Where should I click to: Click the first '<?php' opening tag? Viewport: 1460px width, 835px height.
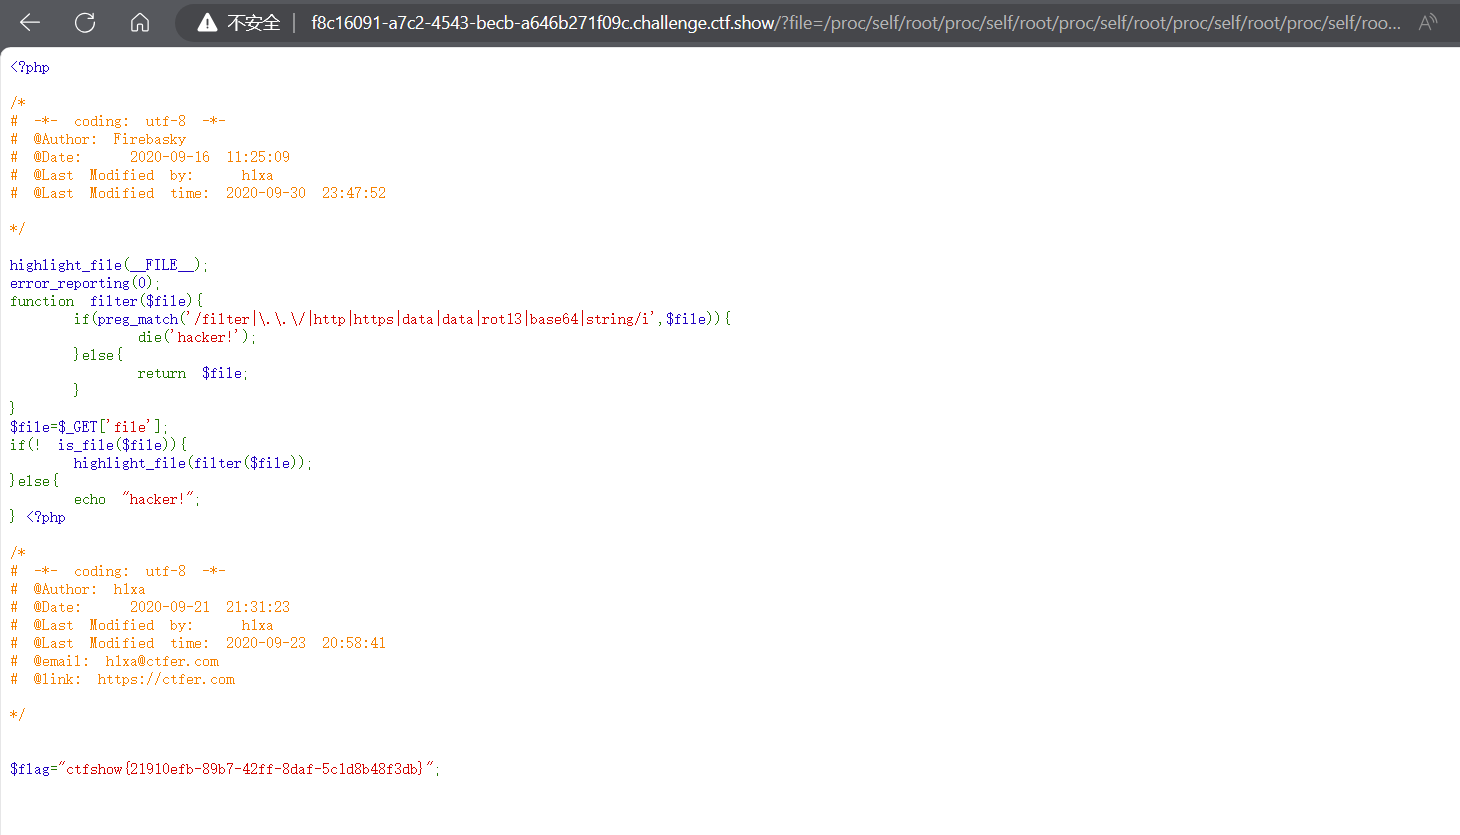tap(30, 67)
